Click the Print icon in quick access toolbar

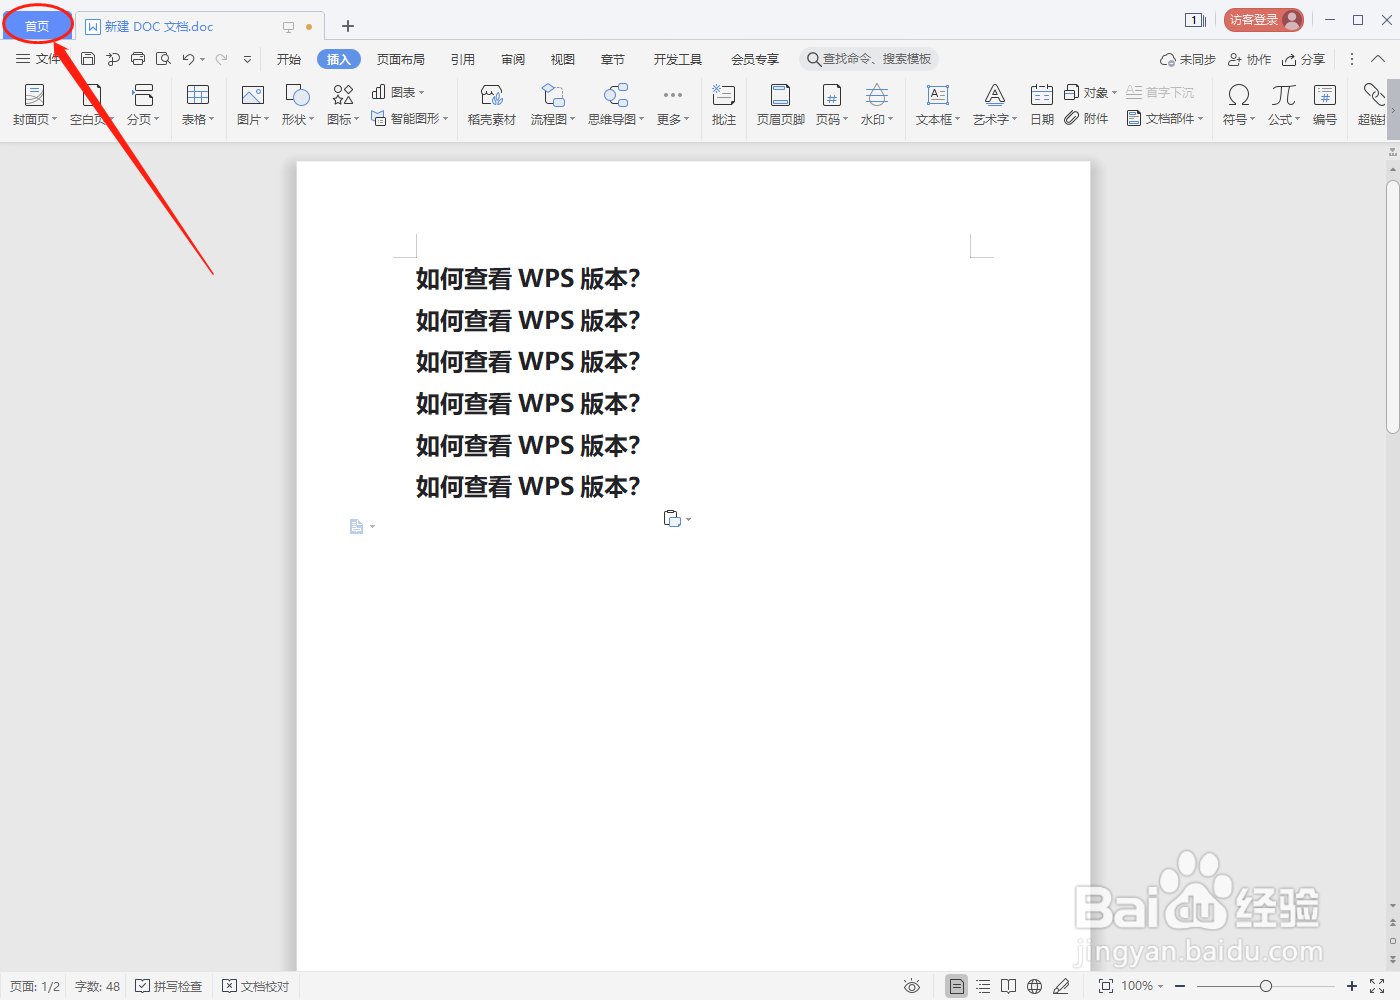(x=138, y=59)
